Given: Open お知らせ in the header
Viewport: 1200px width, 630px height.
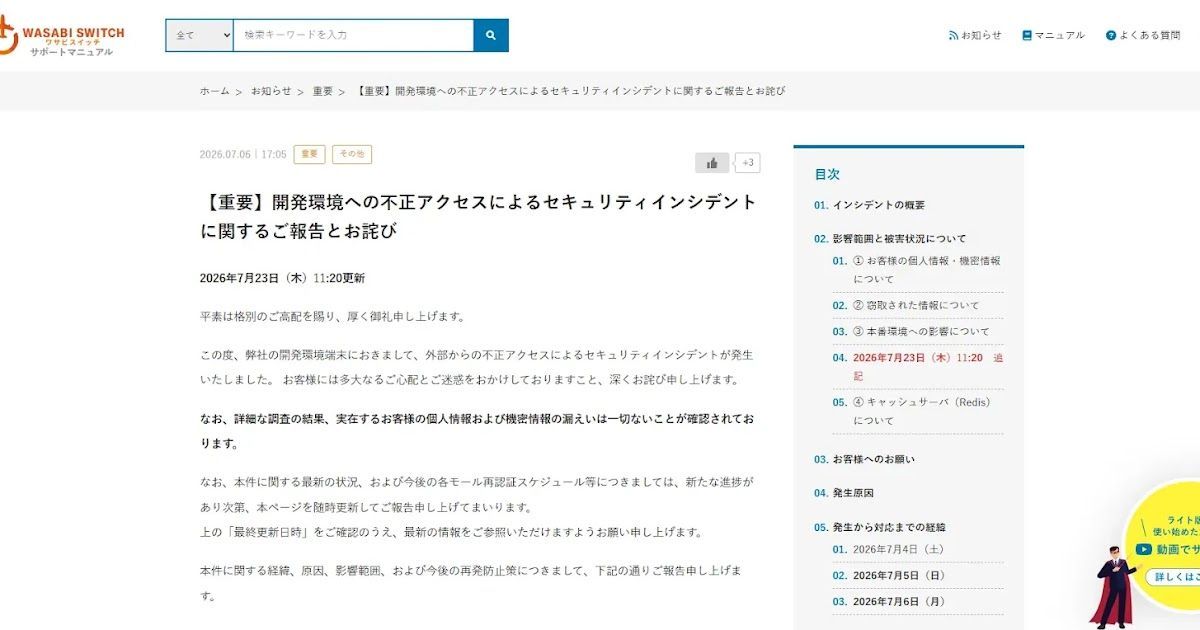Looking at the screenshot, I should pyautogui.click(x=975, y=35).
